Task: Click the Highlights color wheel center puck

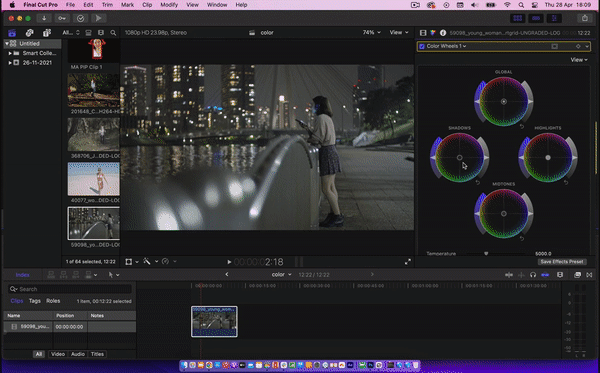Action: (548, 158)
